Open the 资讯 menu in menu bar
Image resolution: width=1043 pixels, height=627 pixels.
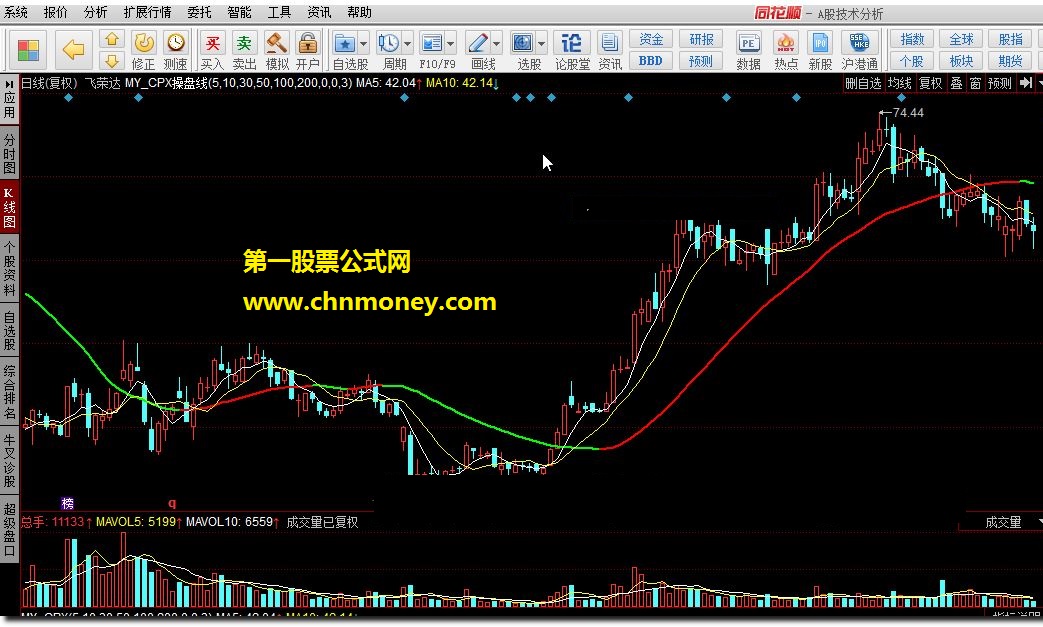tap(319, 12)
